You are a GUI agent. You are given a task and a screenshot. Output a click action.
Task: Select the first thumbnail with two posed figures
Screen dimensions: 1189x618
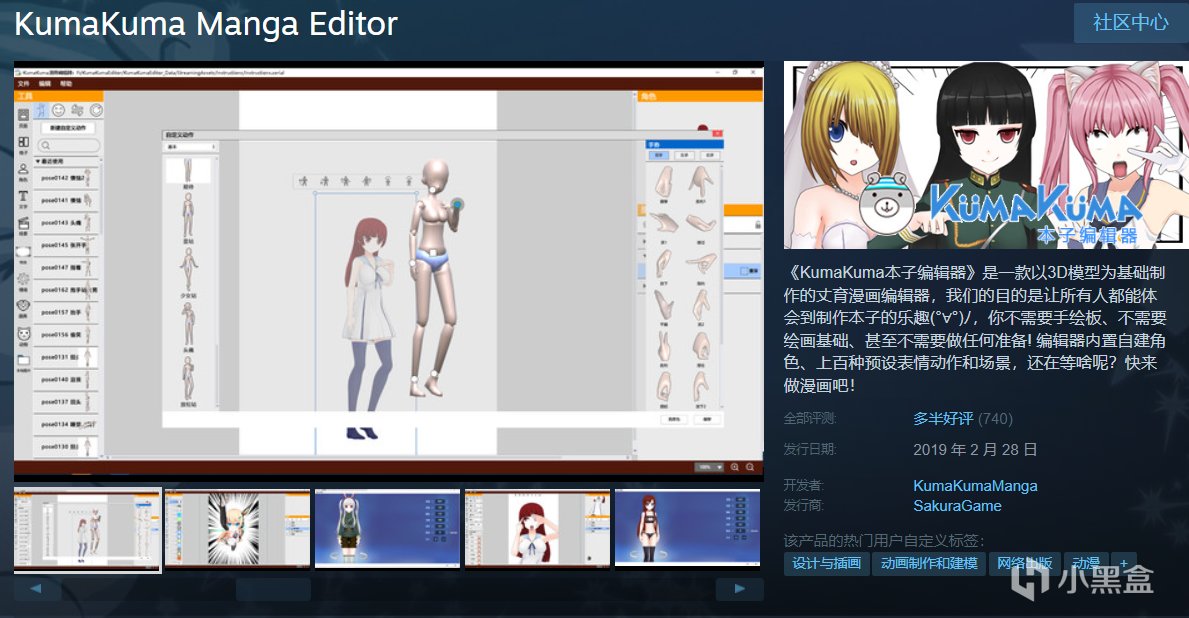[88, 530]
